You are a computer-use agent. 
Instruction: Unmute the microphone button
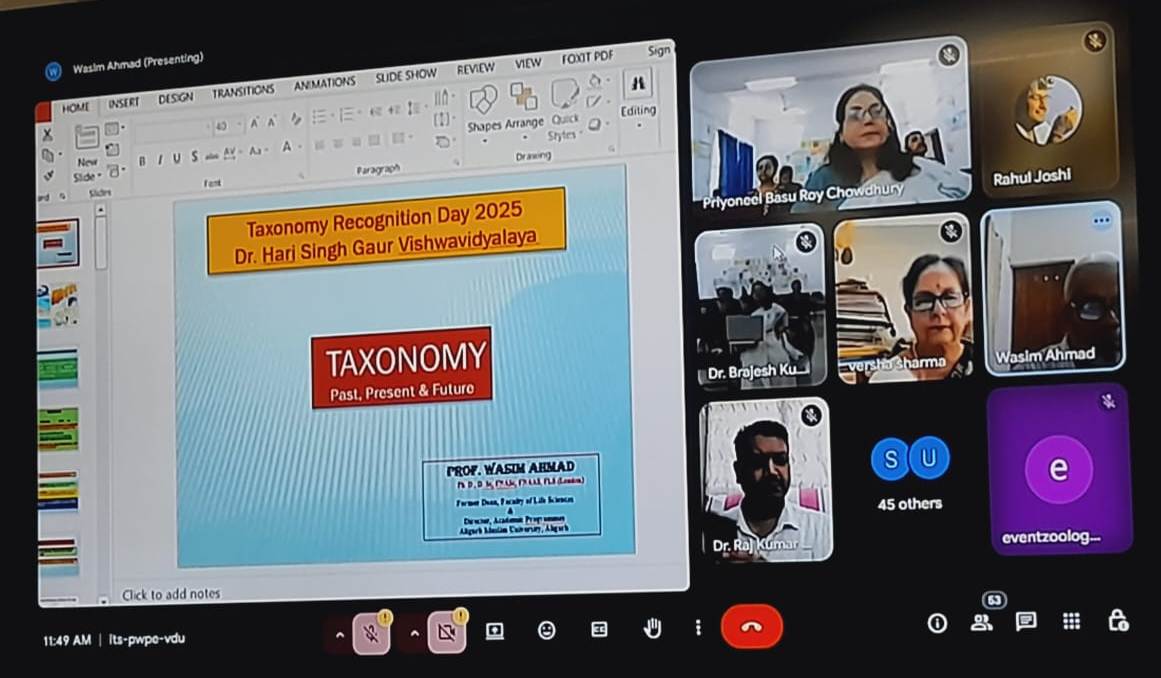[x=371, y=634]
